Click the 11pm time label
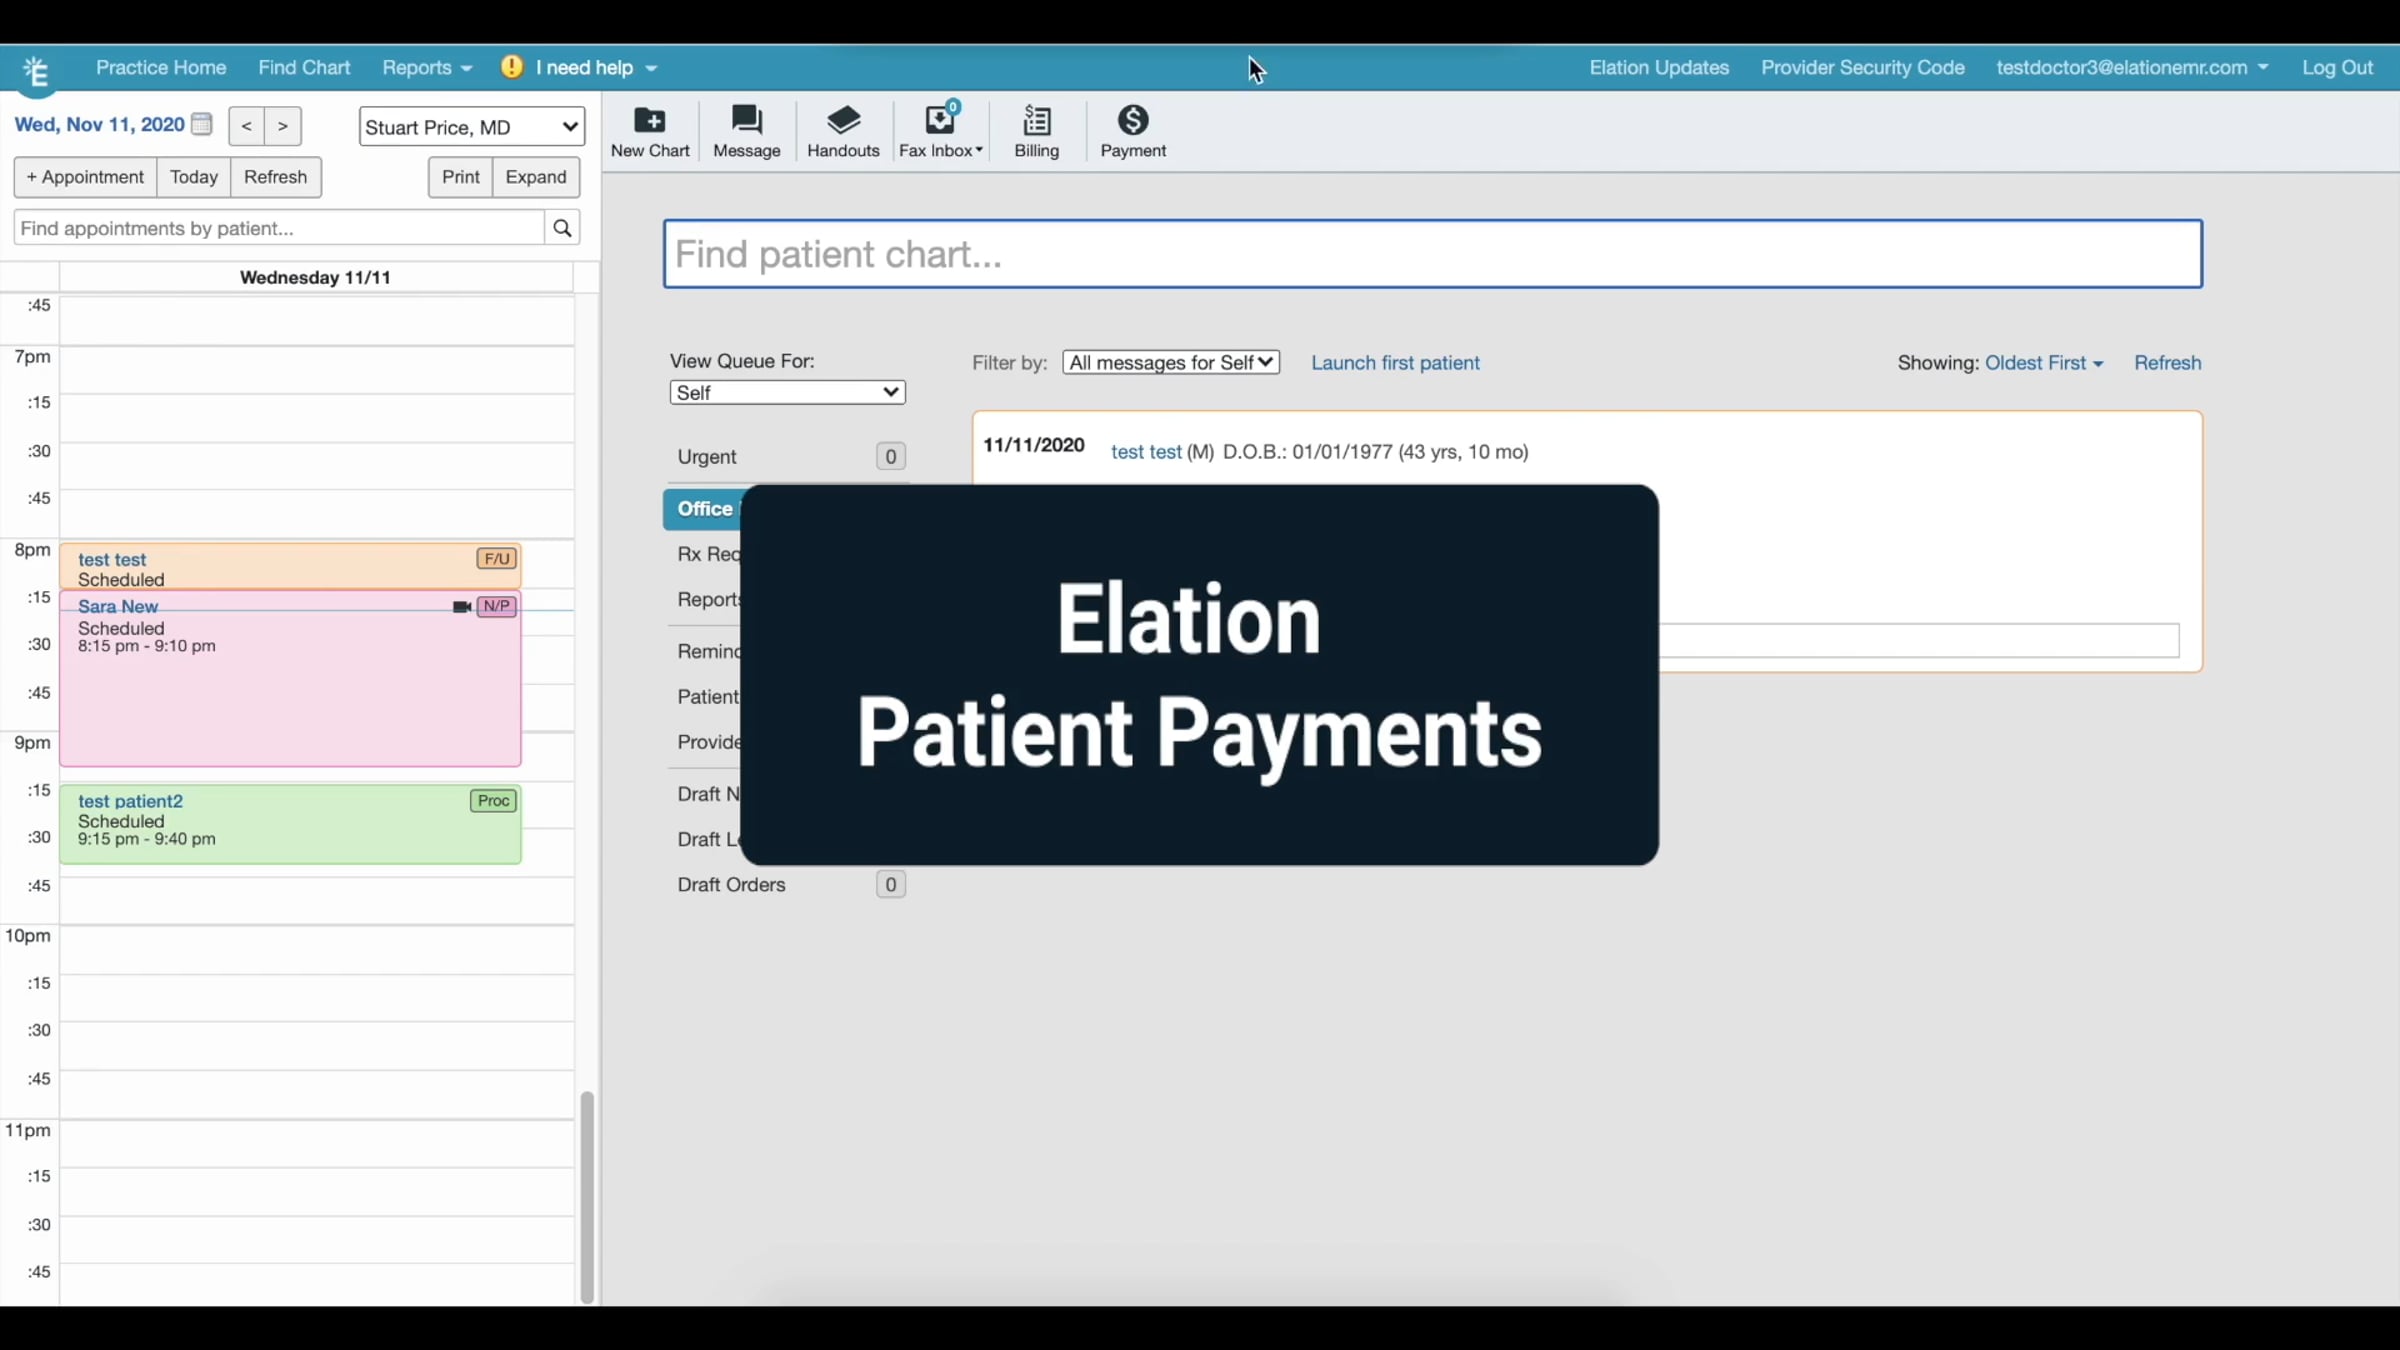Image resolution: width=2400 pixels, height=1350 pixels. pos(28,1130)
